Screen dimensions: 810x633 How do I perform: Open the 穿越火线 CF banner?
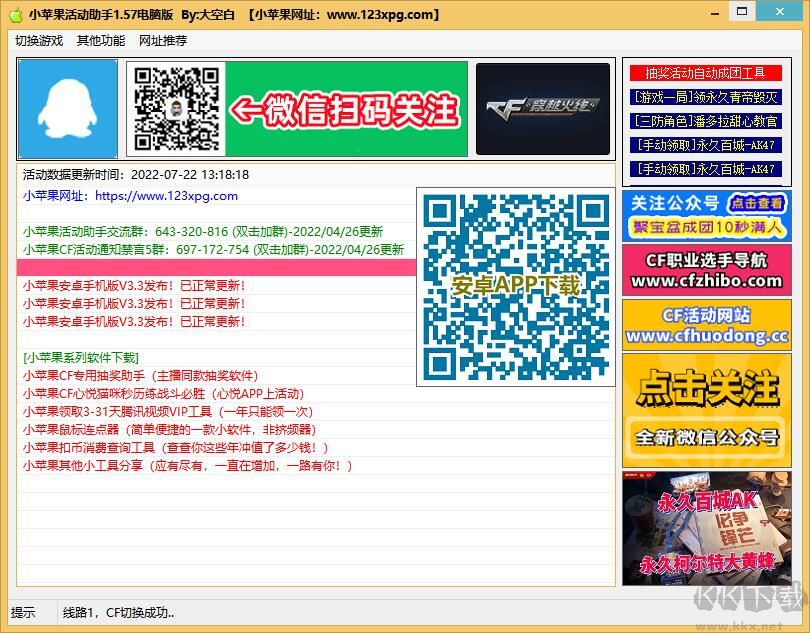[x=543, y=108]
